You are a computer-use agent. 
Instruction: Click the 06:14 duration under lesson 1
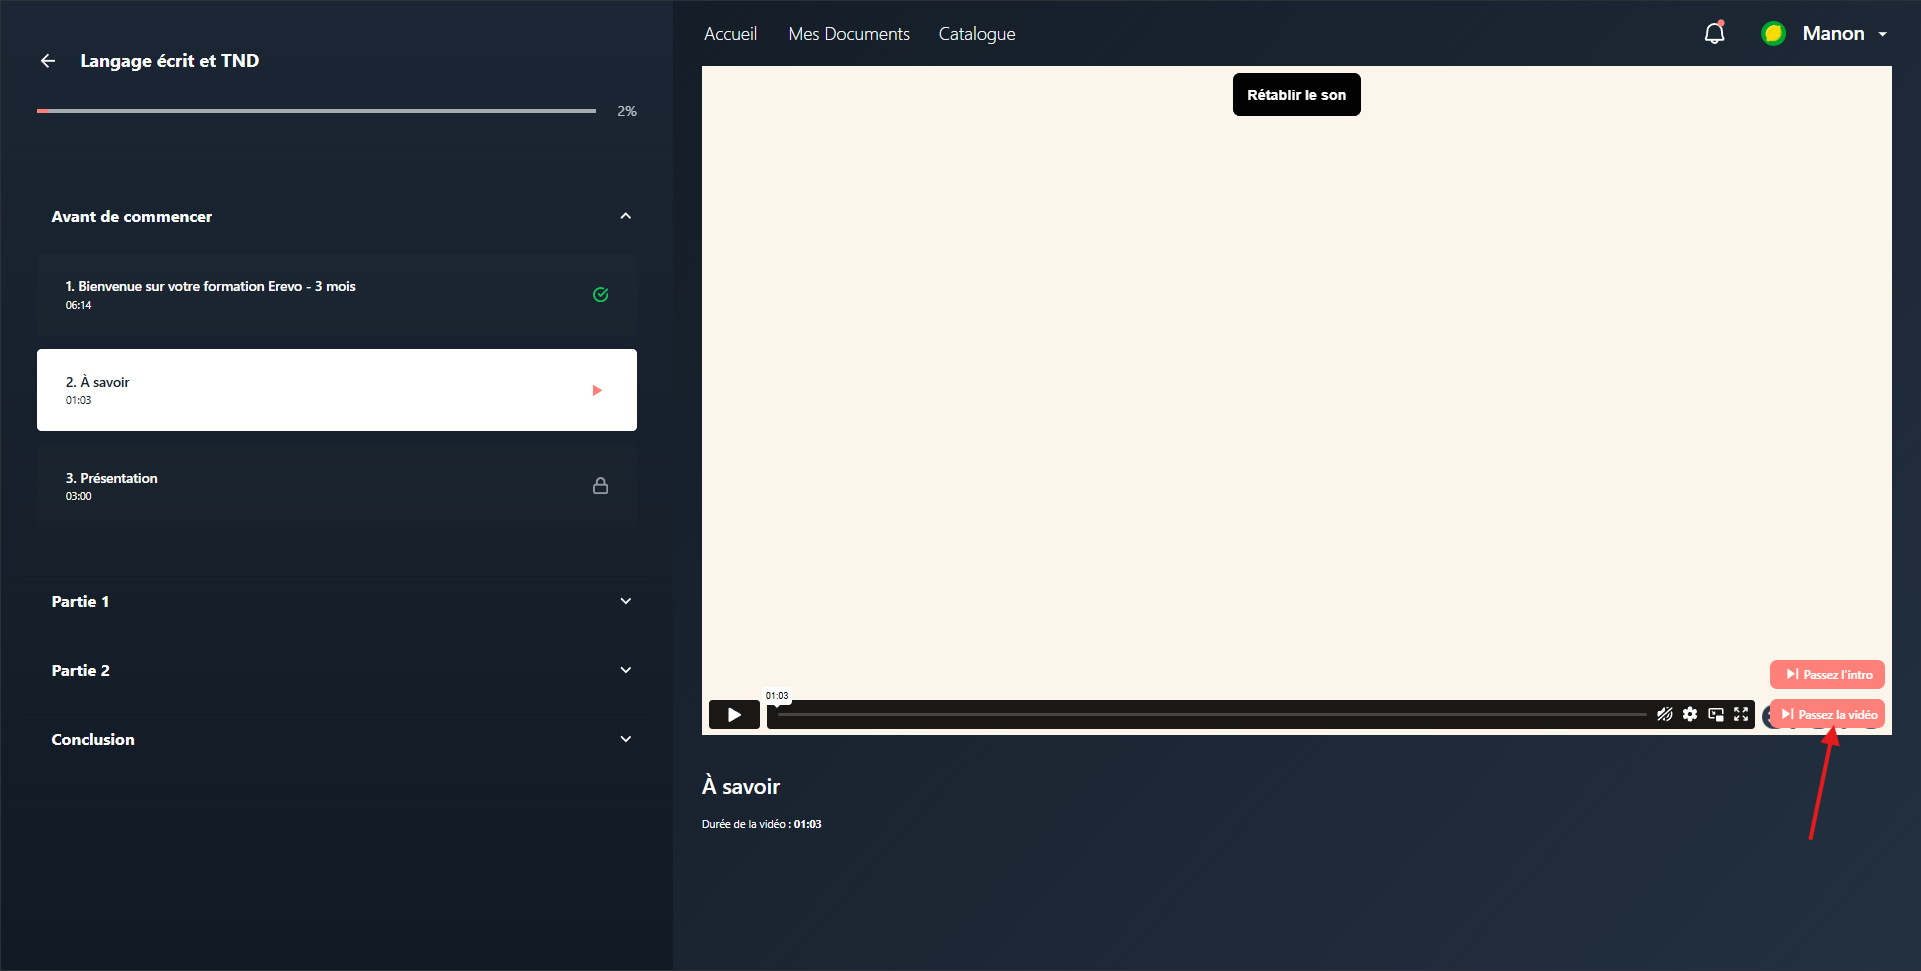click(x=78, y=305)
